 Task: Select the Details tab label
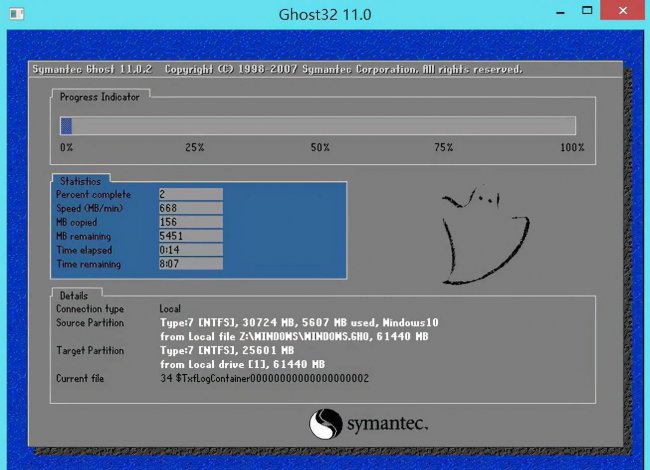point(74,296)
